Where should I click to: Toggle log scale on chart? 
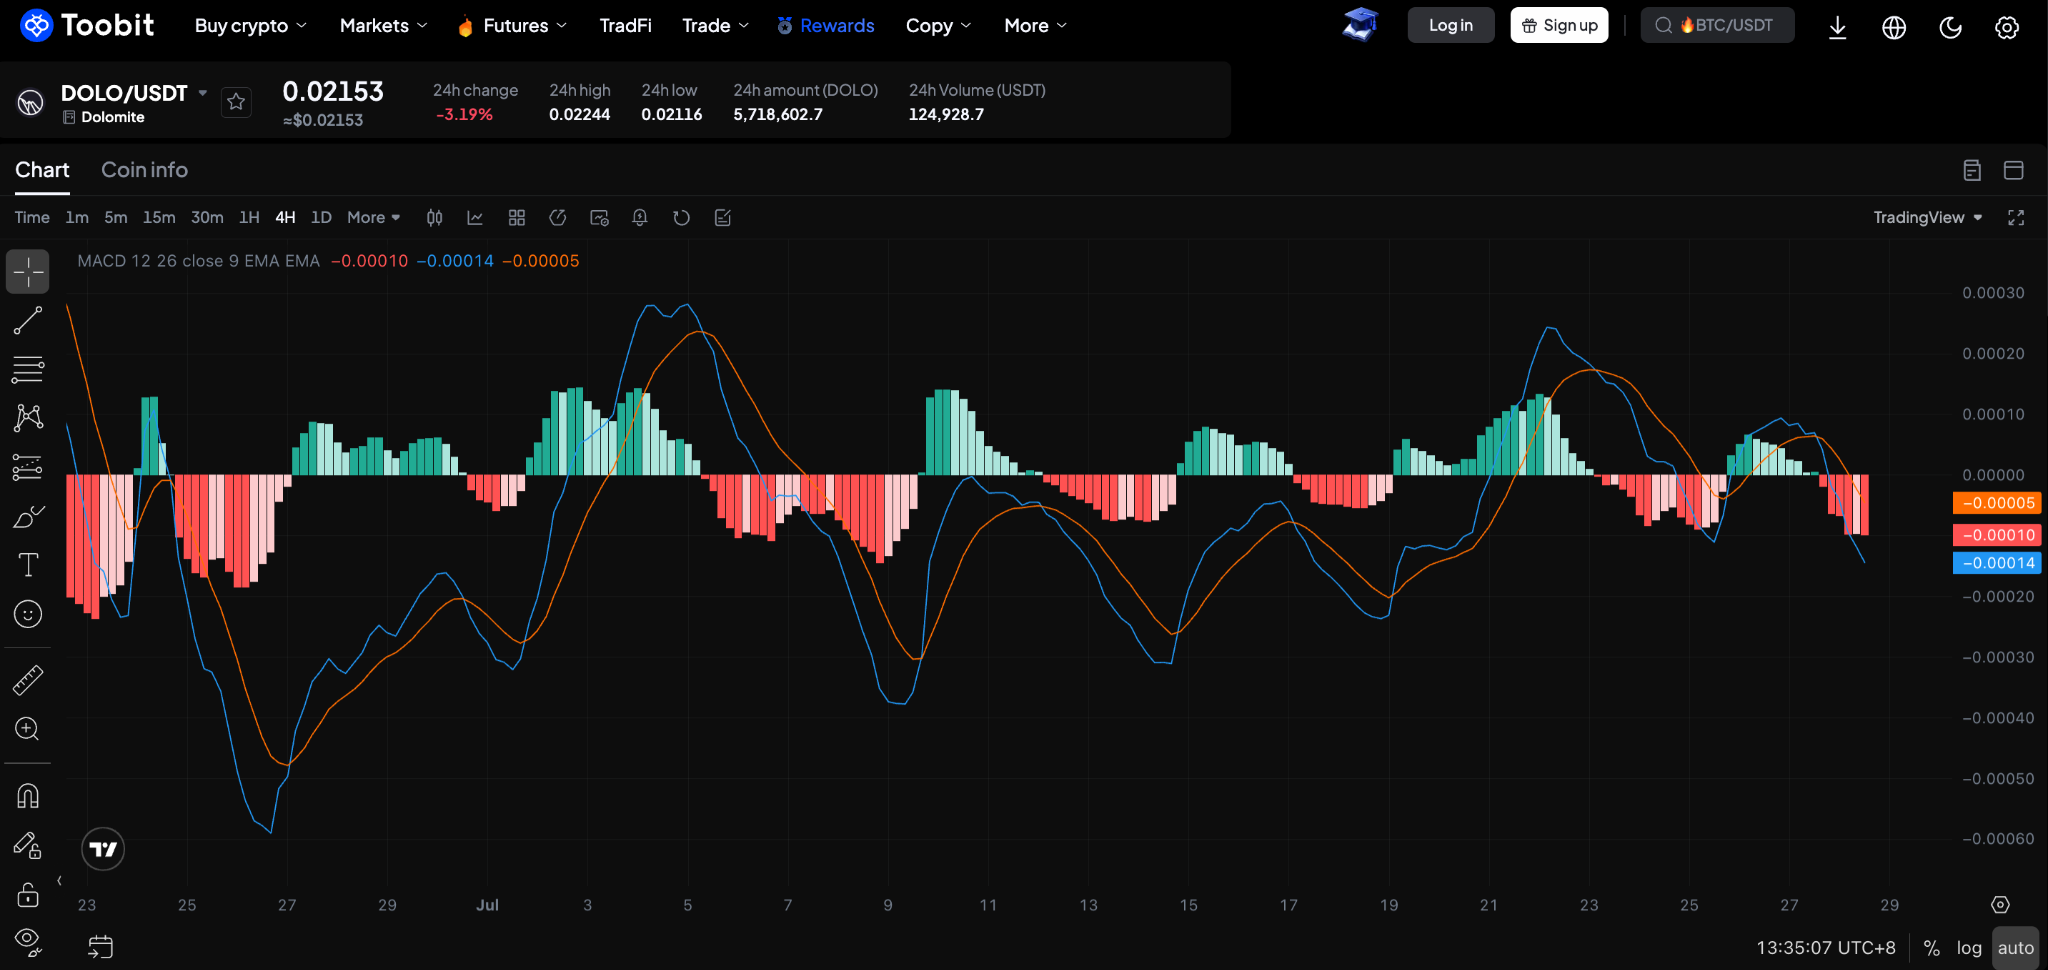coord(1969,948)
